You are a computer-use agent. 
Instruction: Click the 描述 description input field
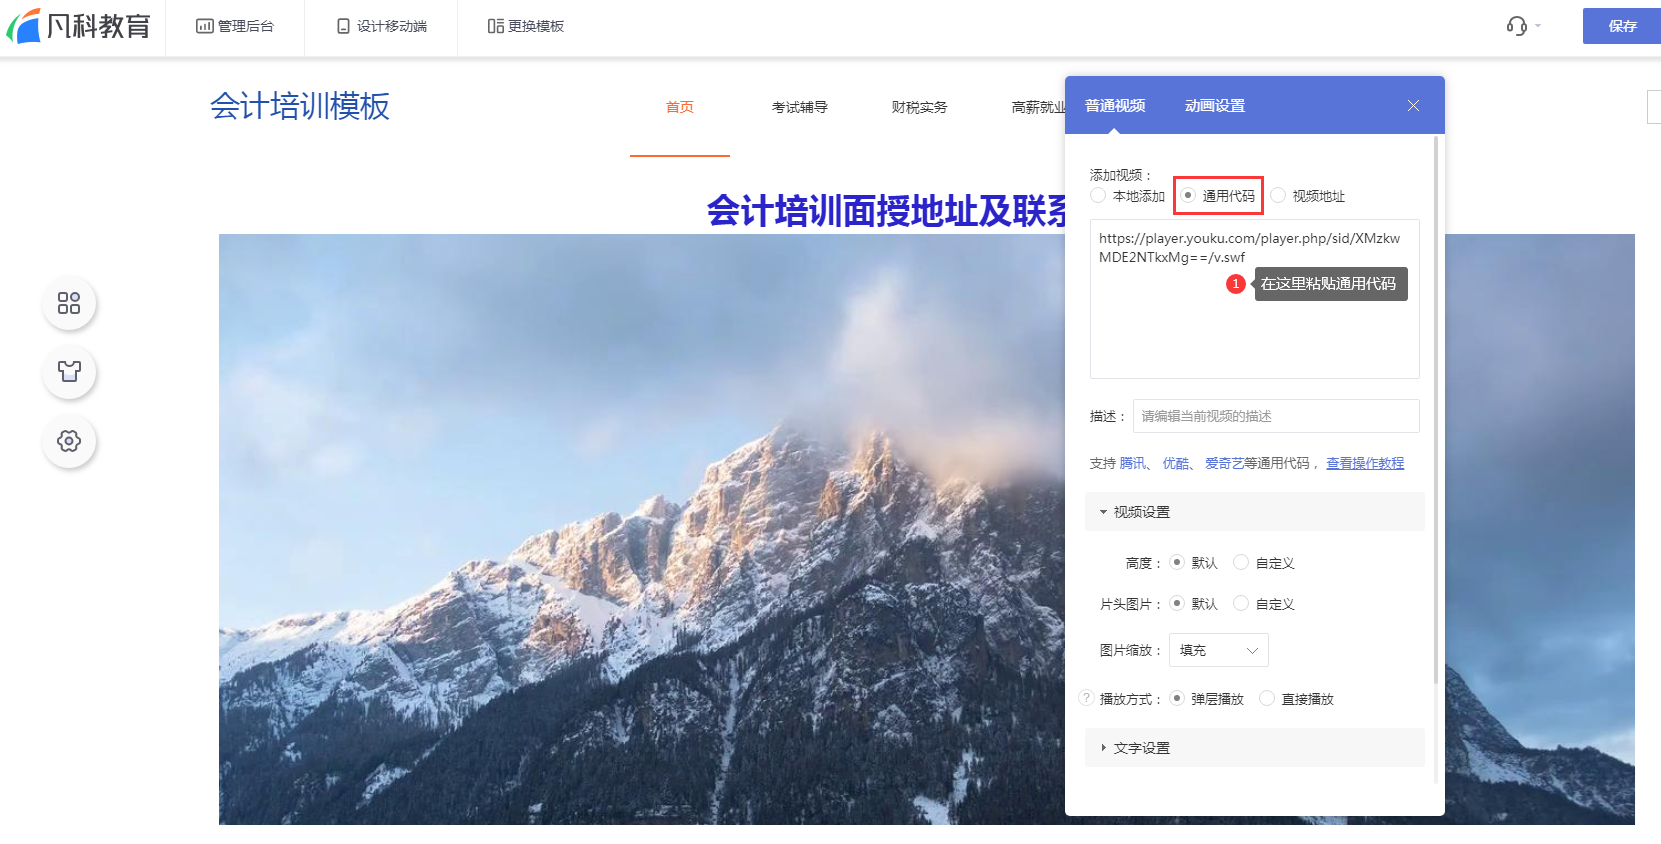pyautogui.click(x=1276, y=416)
